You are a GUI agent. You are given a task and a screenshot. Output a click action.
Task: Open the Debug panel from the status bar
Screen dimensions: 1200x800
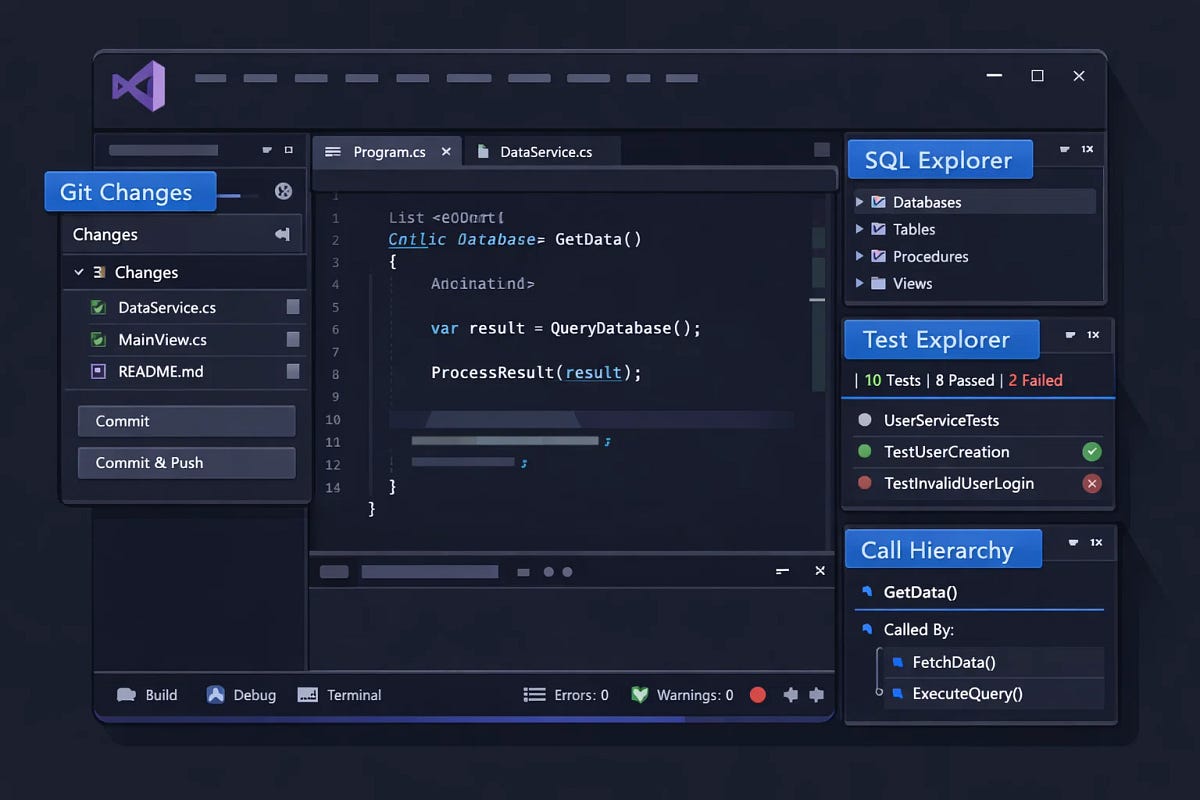(x=216, y=694)
